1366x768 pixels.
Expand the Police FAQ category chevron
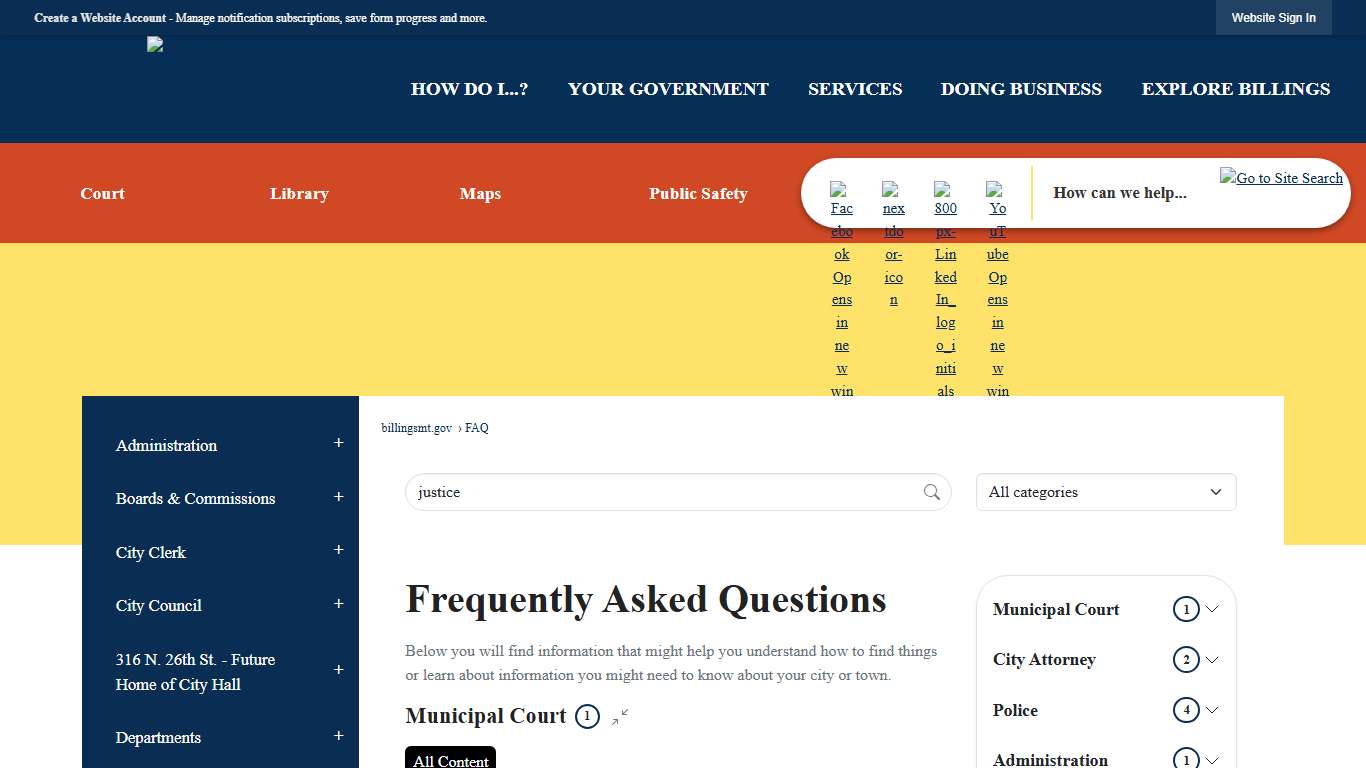click(x=1213, y=710)
